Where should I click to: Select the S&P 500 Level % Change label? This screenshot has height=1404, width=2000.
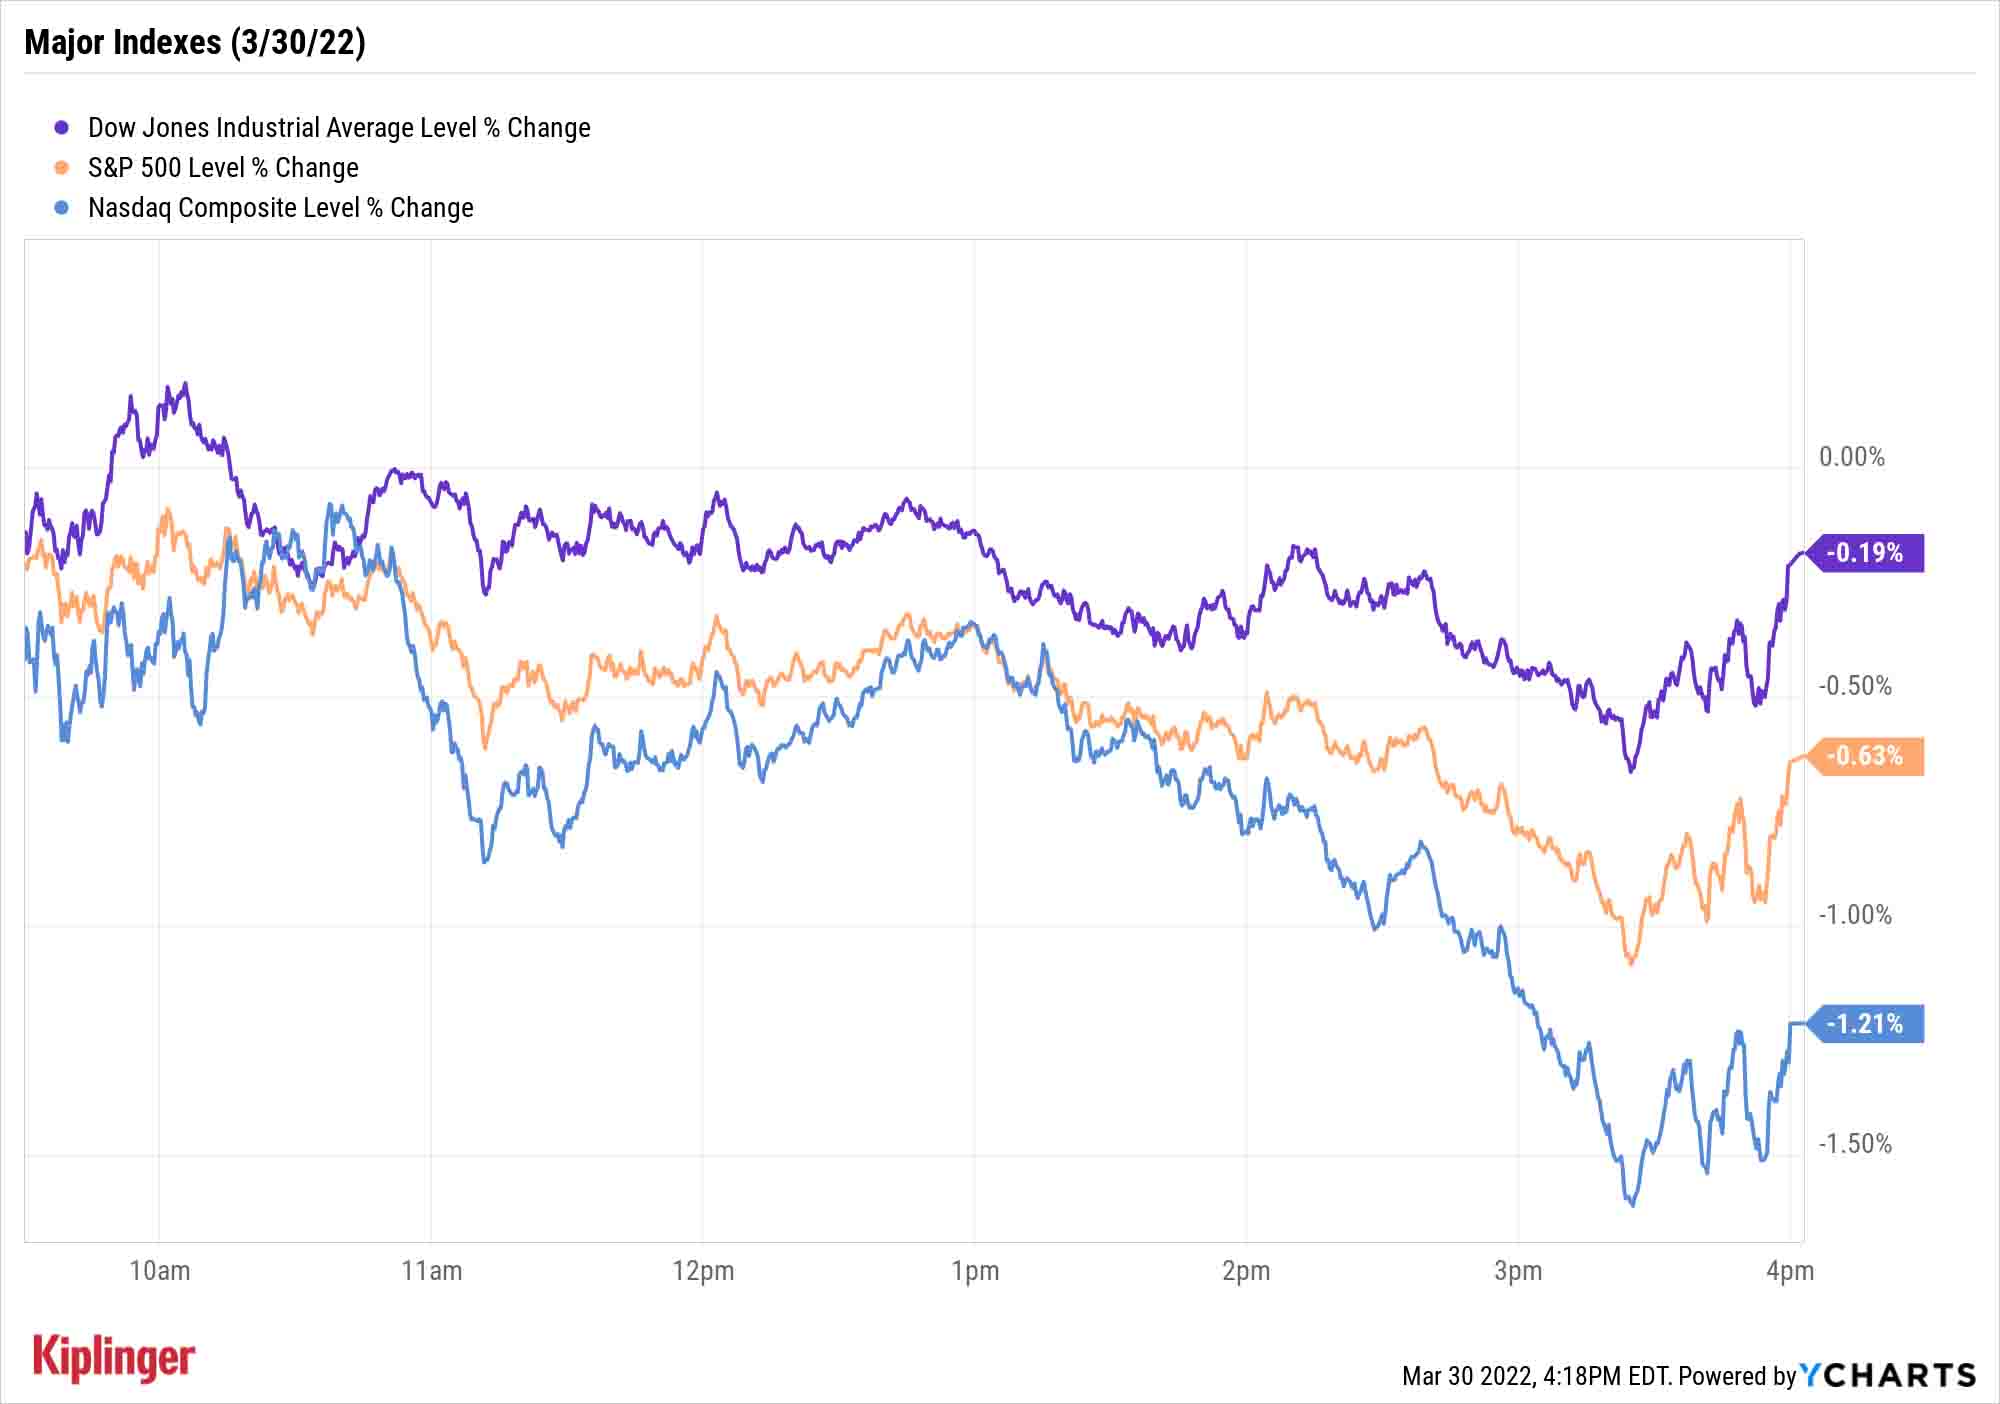click(223, 168)
